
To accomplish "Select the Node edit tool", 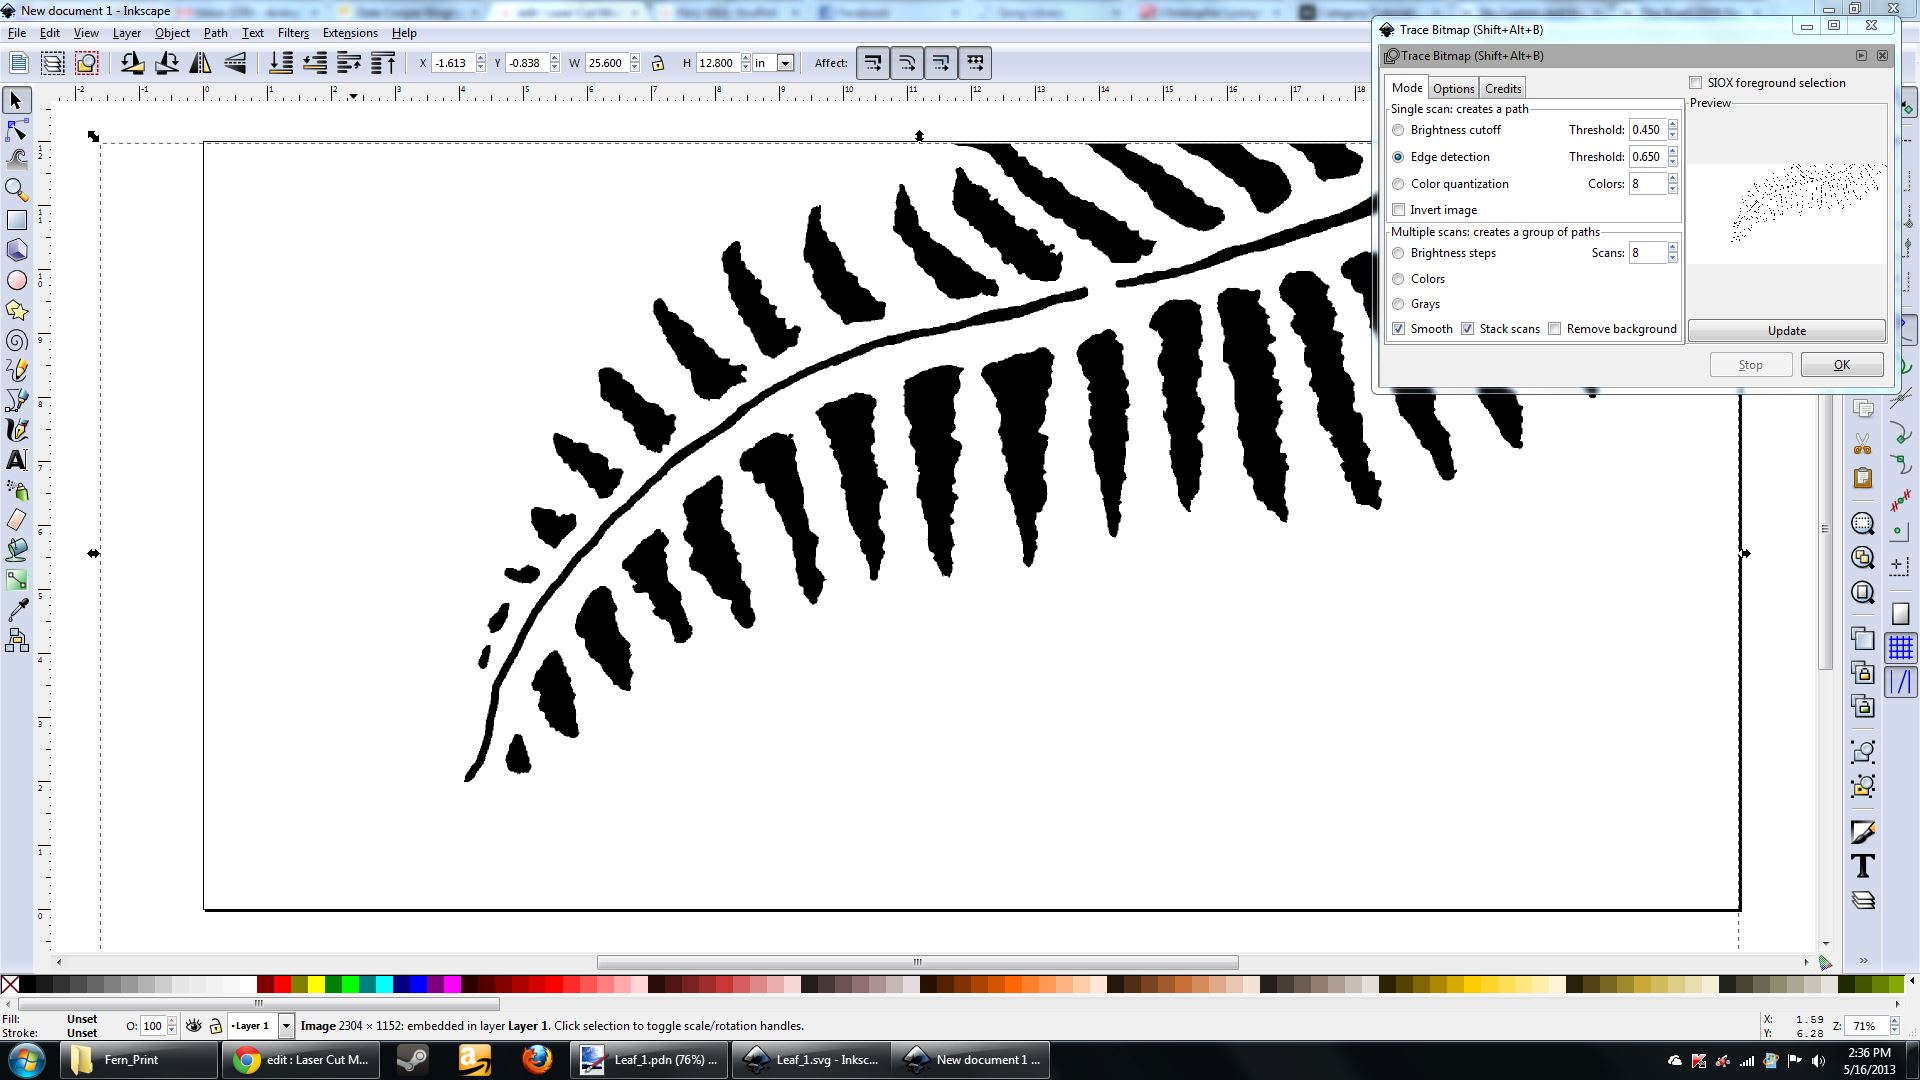I will [x=16, y=130].
